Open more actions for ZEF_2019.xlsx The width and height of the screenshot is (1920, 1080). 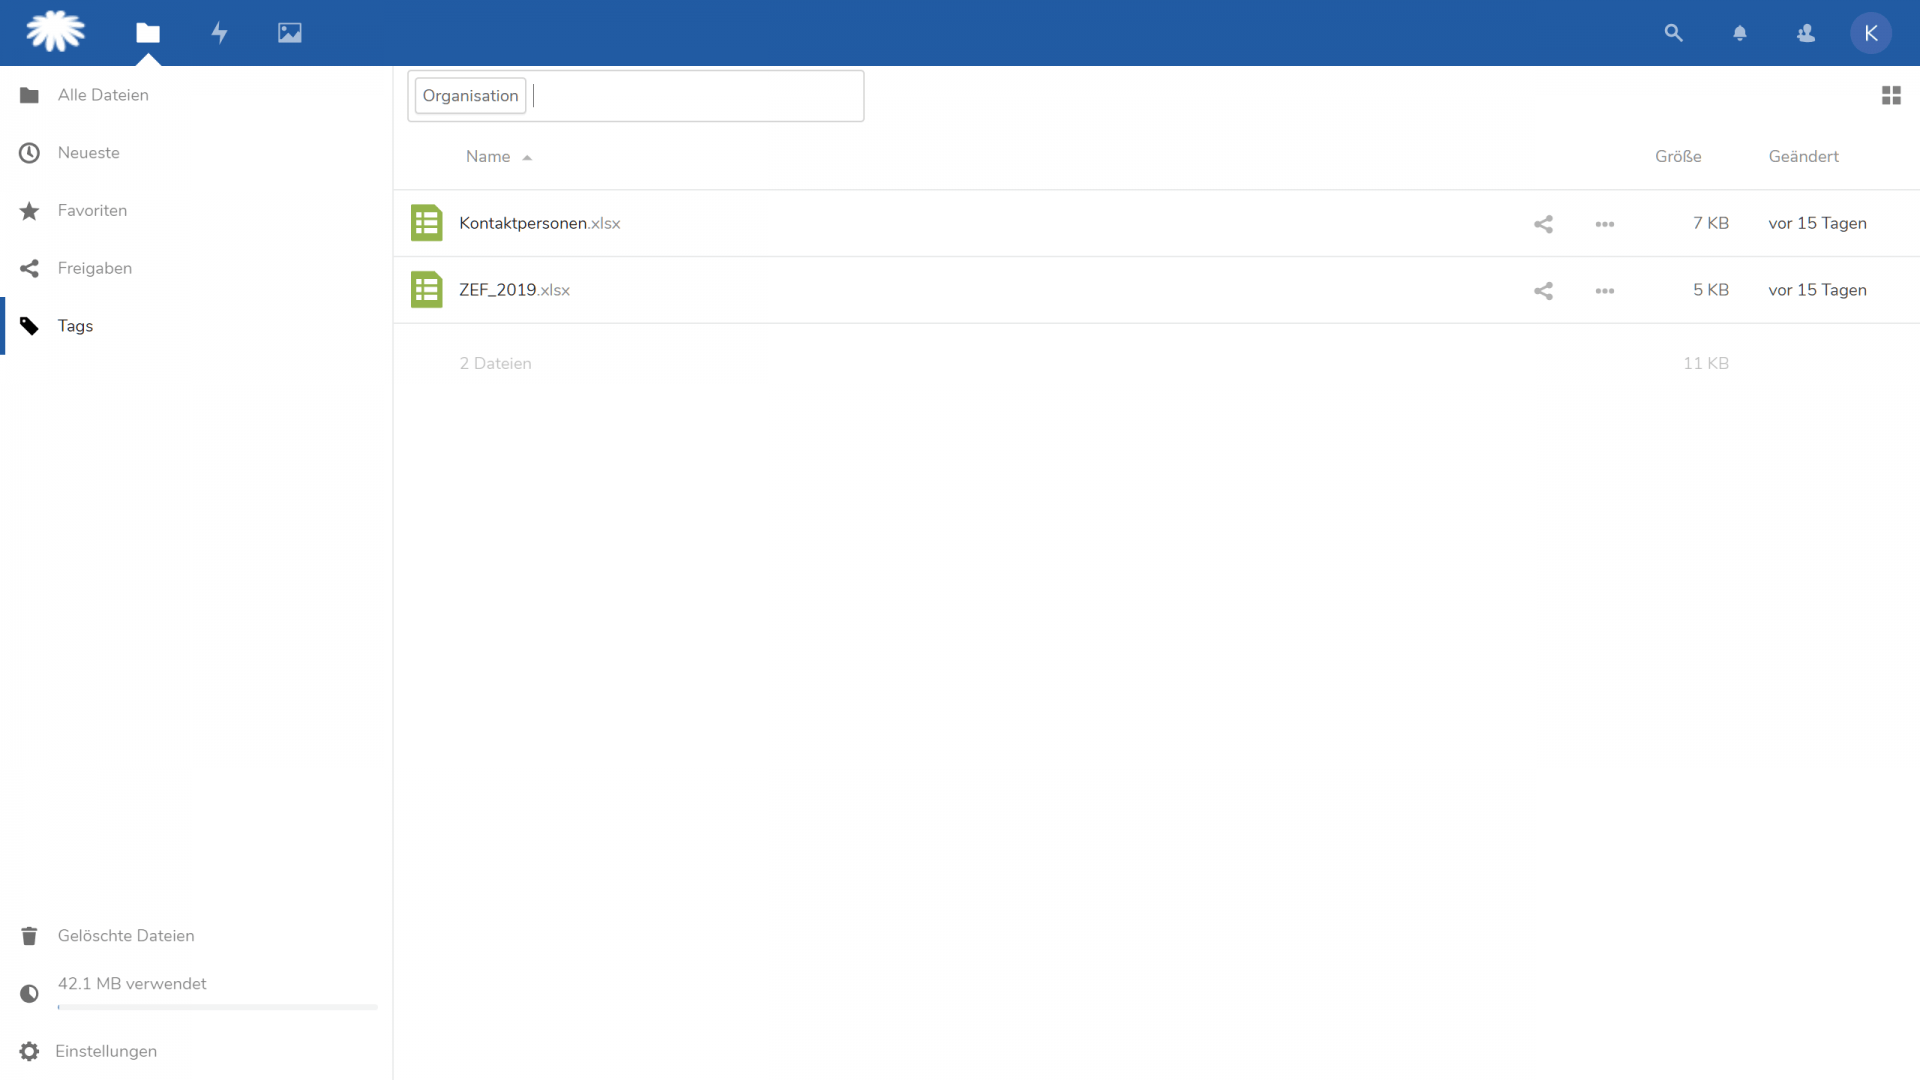[x=1605, y=291]
